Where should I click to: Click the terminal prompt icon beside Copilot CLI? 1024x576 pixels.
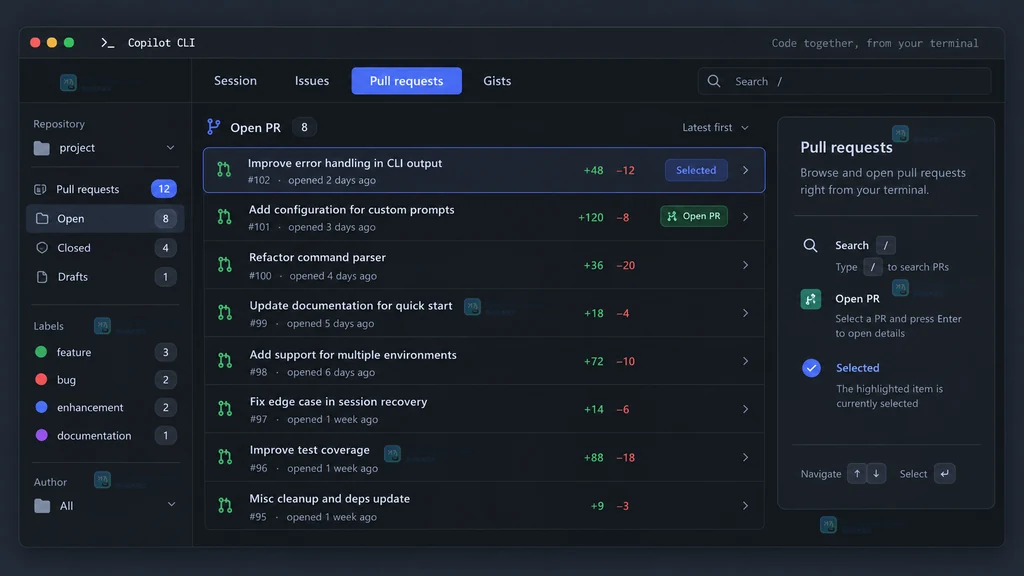coord(108,43)
